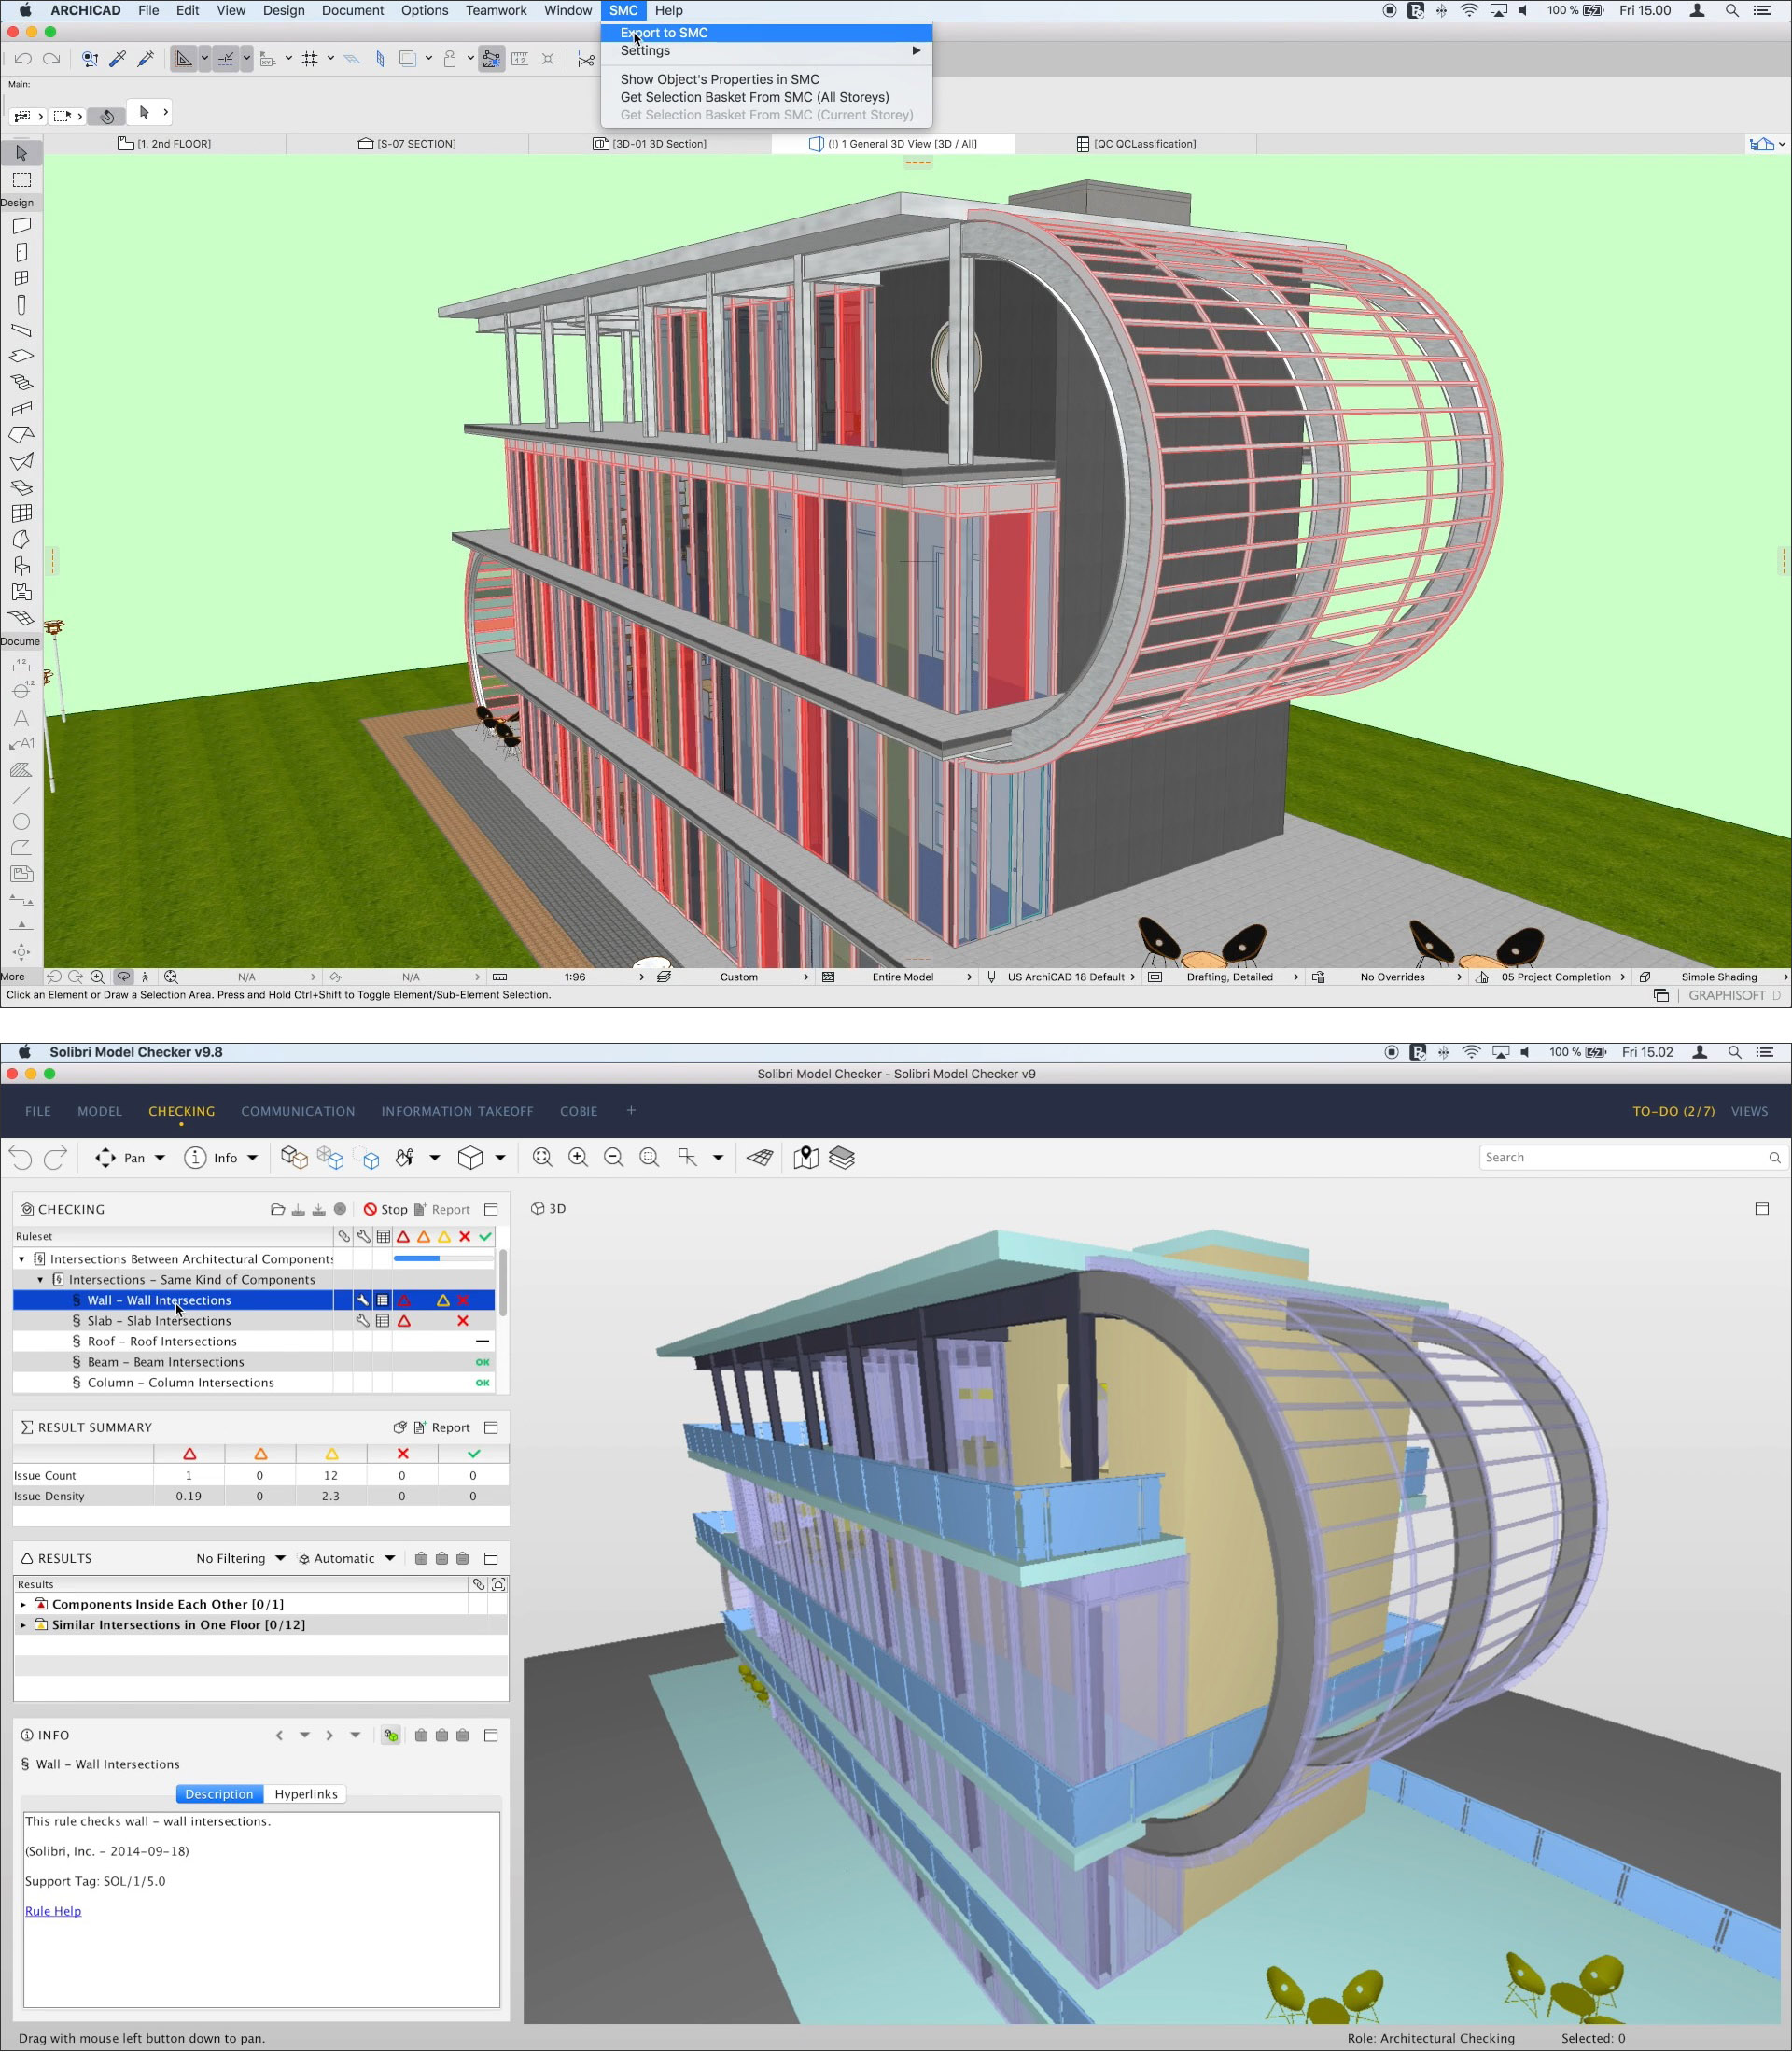Open the Guide Lines dropdown arrow
The width and height of the screenshot is (1792, 2052).
click(x=205, y=59)
